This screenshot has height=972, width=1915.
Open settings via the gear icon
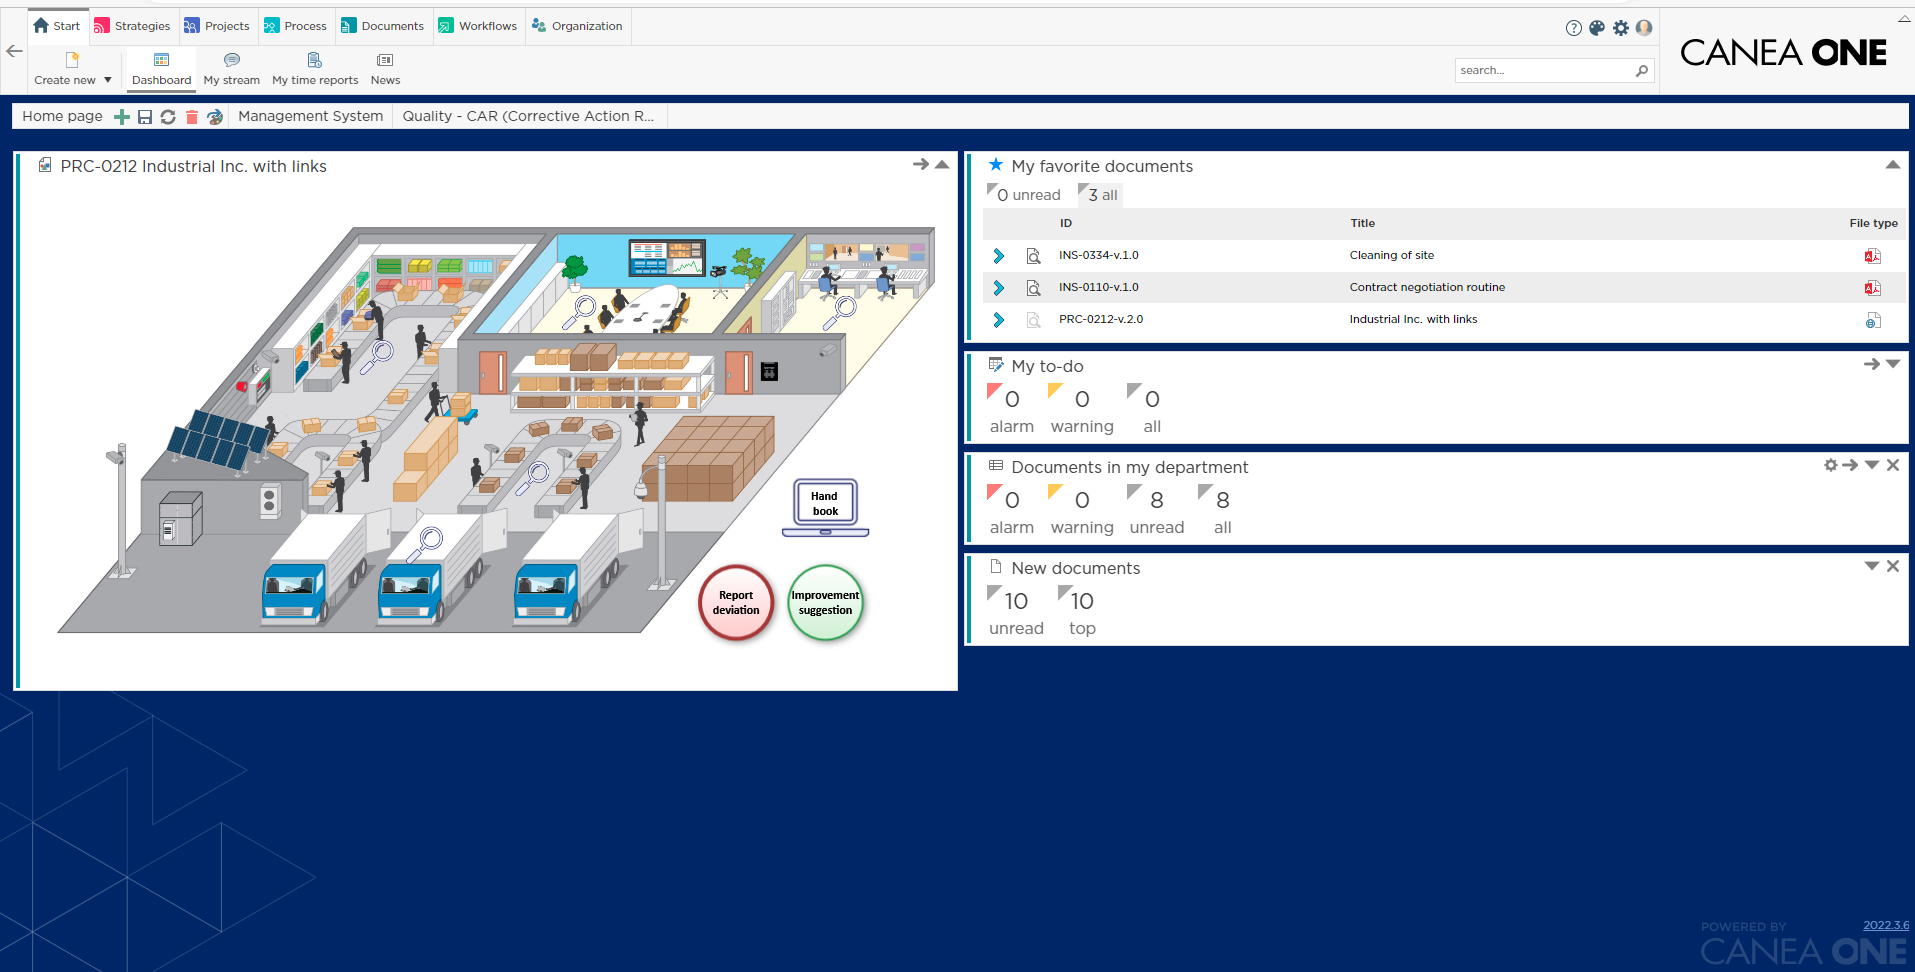(1621, 28)
